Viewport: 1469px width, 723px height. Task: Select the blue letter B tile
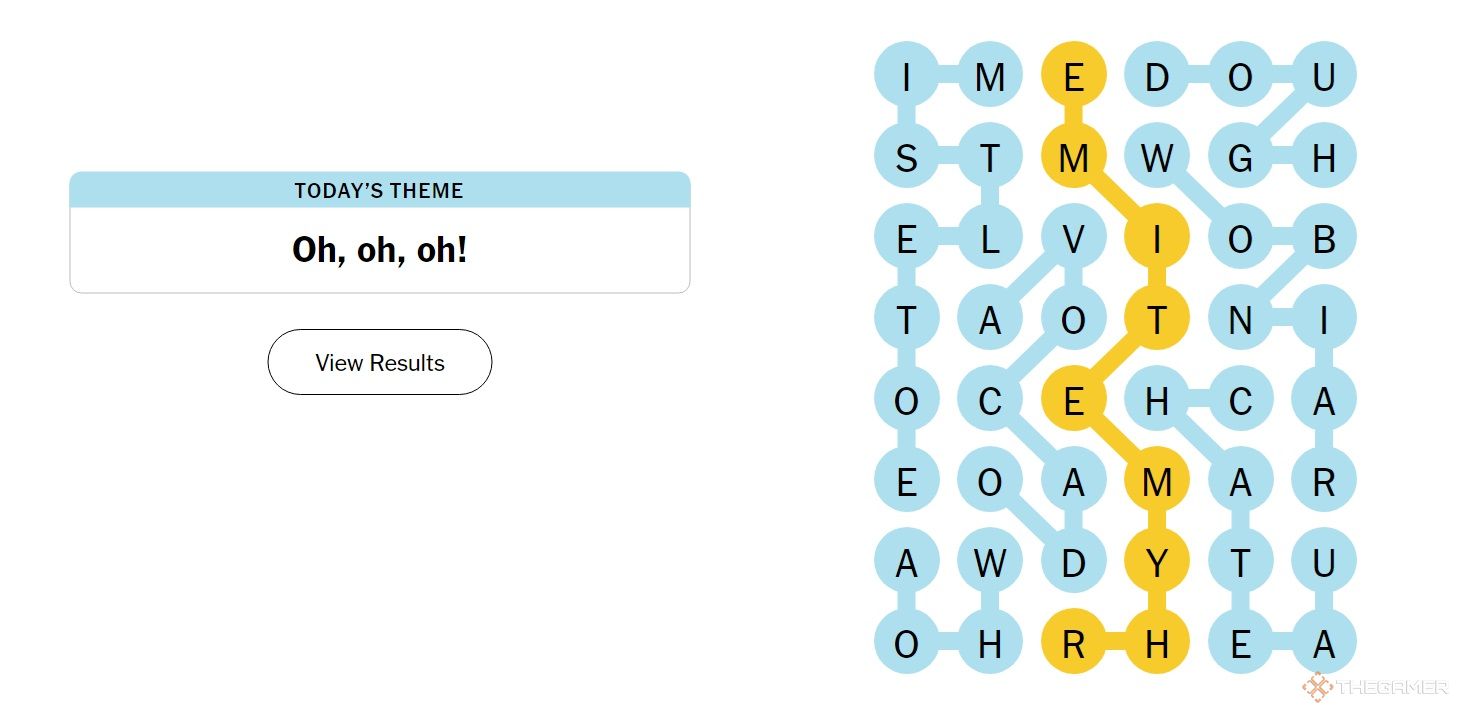(1324, 239)
